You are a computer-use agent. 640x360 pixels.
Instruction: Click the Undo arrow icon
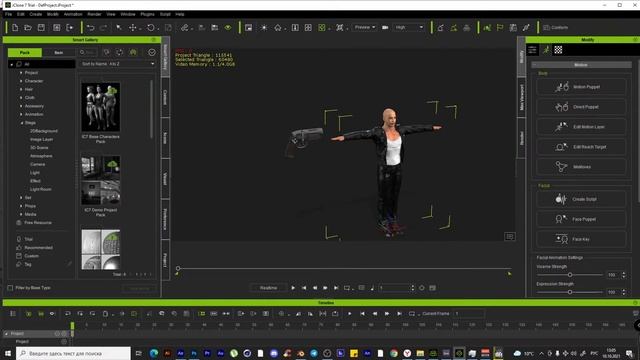point(91,27)
